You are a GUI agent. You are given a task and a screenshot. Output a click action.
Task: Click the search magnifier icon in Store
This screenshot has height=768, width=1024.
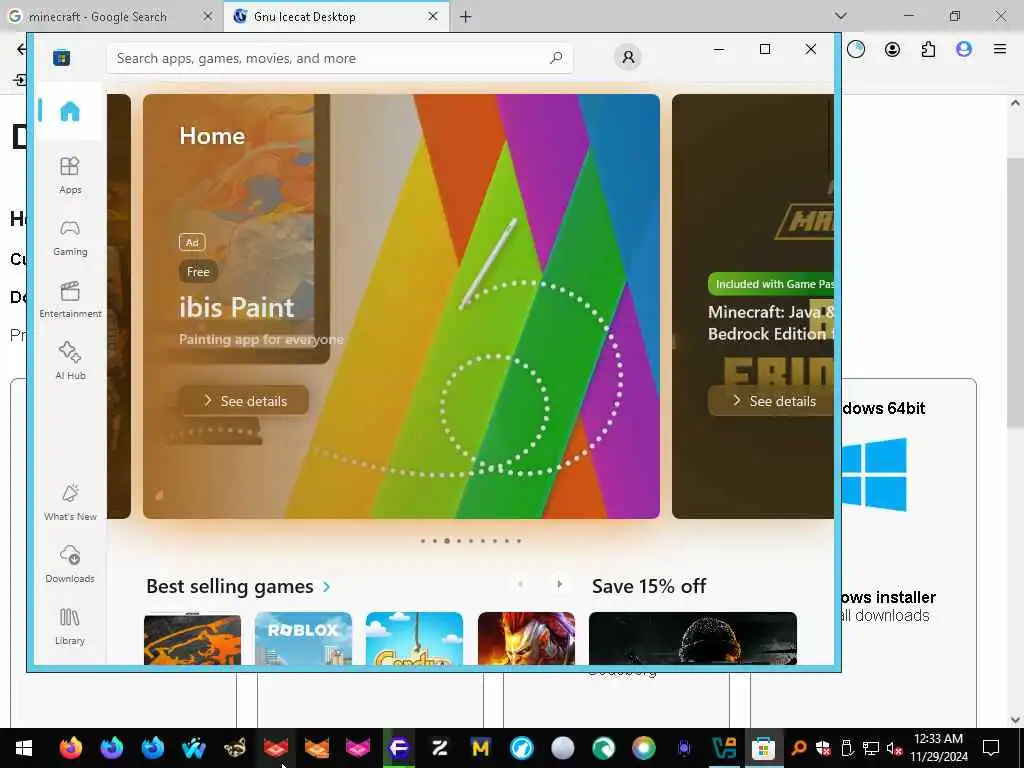556,57
